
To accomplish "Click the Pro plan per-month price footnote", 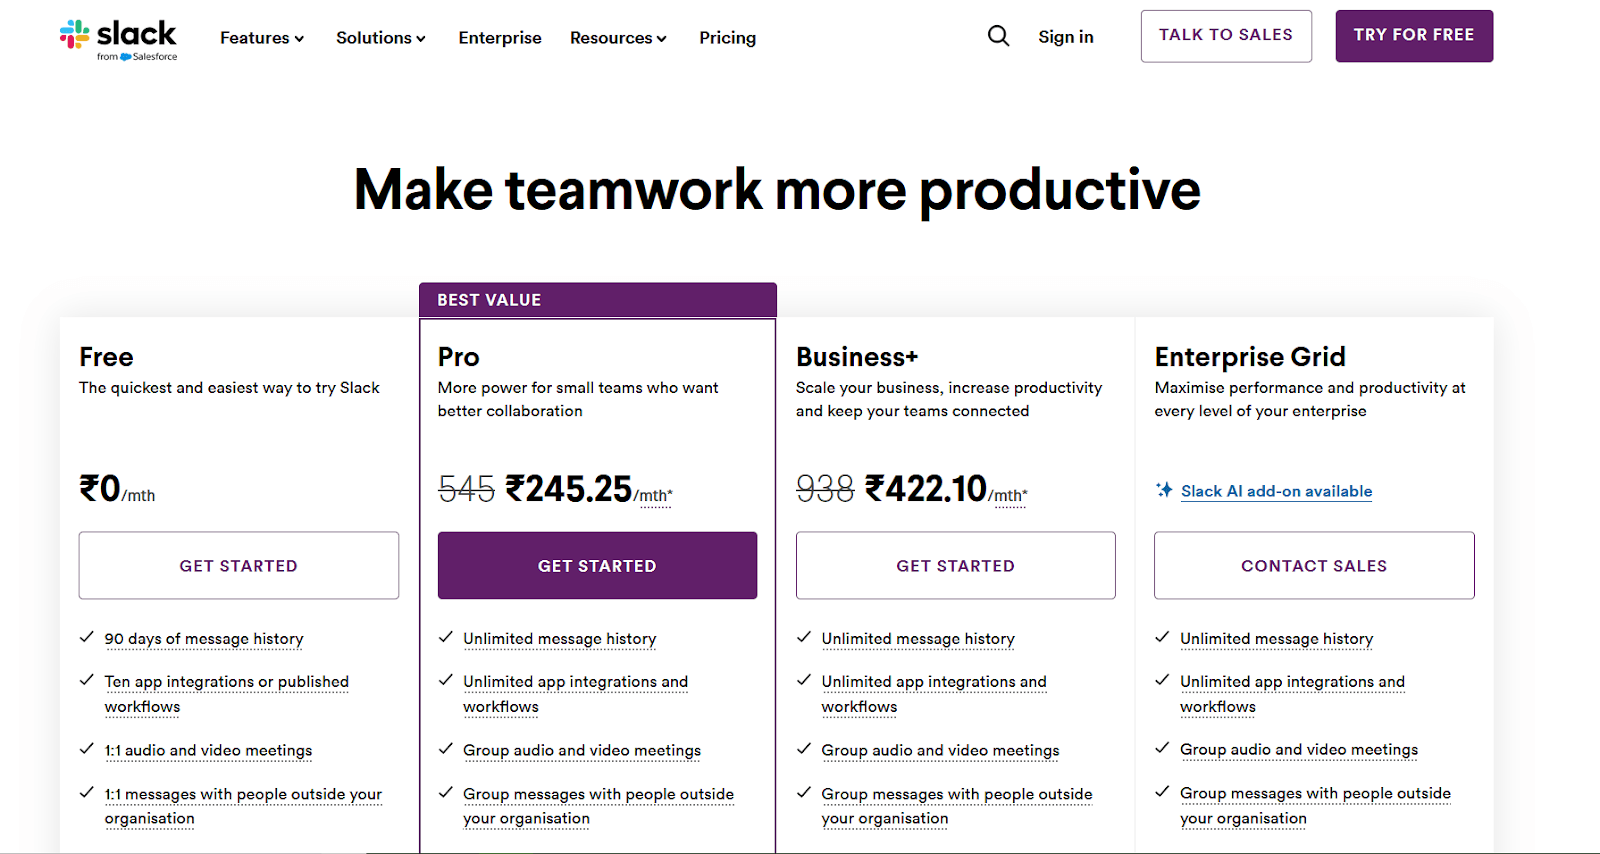I will point(655,496).
